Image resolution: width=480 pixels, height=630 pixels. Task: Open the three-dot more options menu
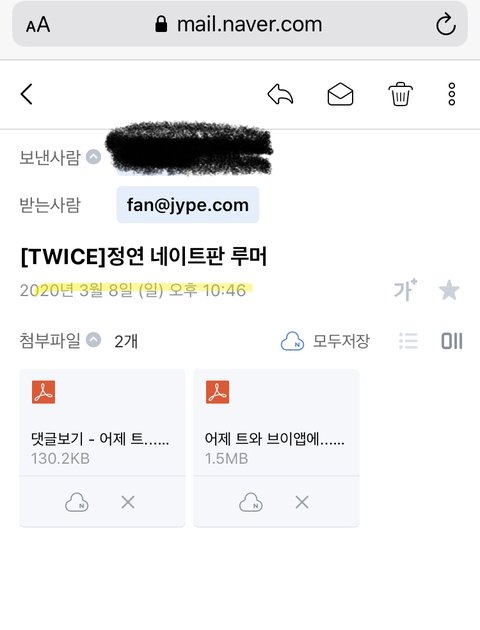[452, 94]
